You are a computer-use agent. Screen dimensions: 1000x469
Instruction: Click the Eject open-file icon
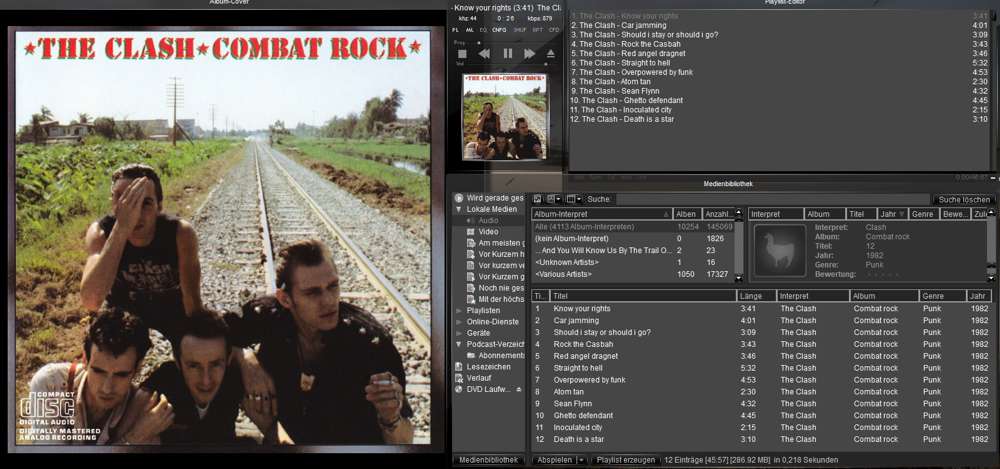coord(551,53)
